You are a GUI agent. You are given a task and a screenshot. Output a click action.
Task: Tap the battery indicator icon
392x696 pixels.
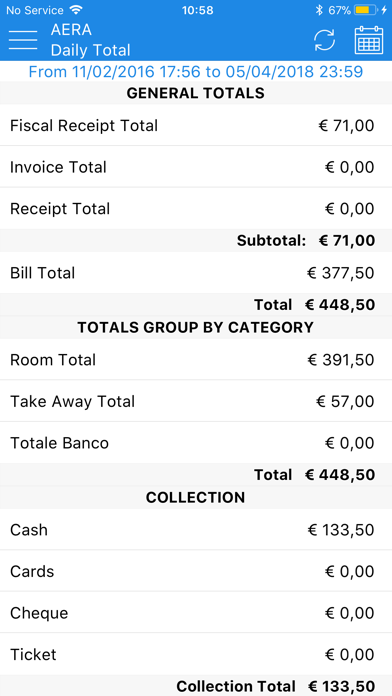click(x=366, y=10)
